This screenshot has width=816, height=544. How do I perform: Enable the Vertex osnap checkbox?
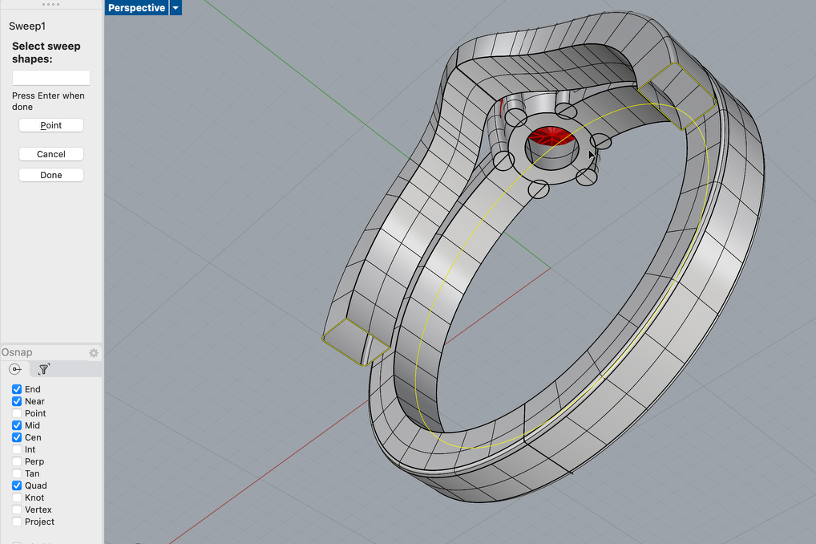click(17, 509)
